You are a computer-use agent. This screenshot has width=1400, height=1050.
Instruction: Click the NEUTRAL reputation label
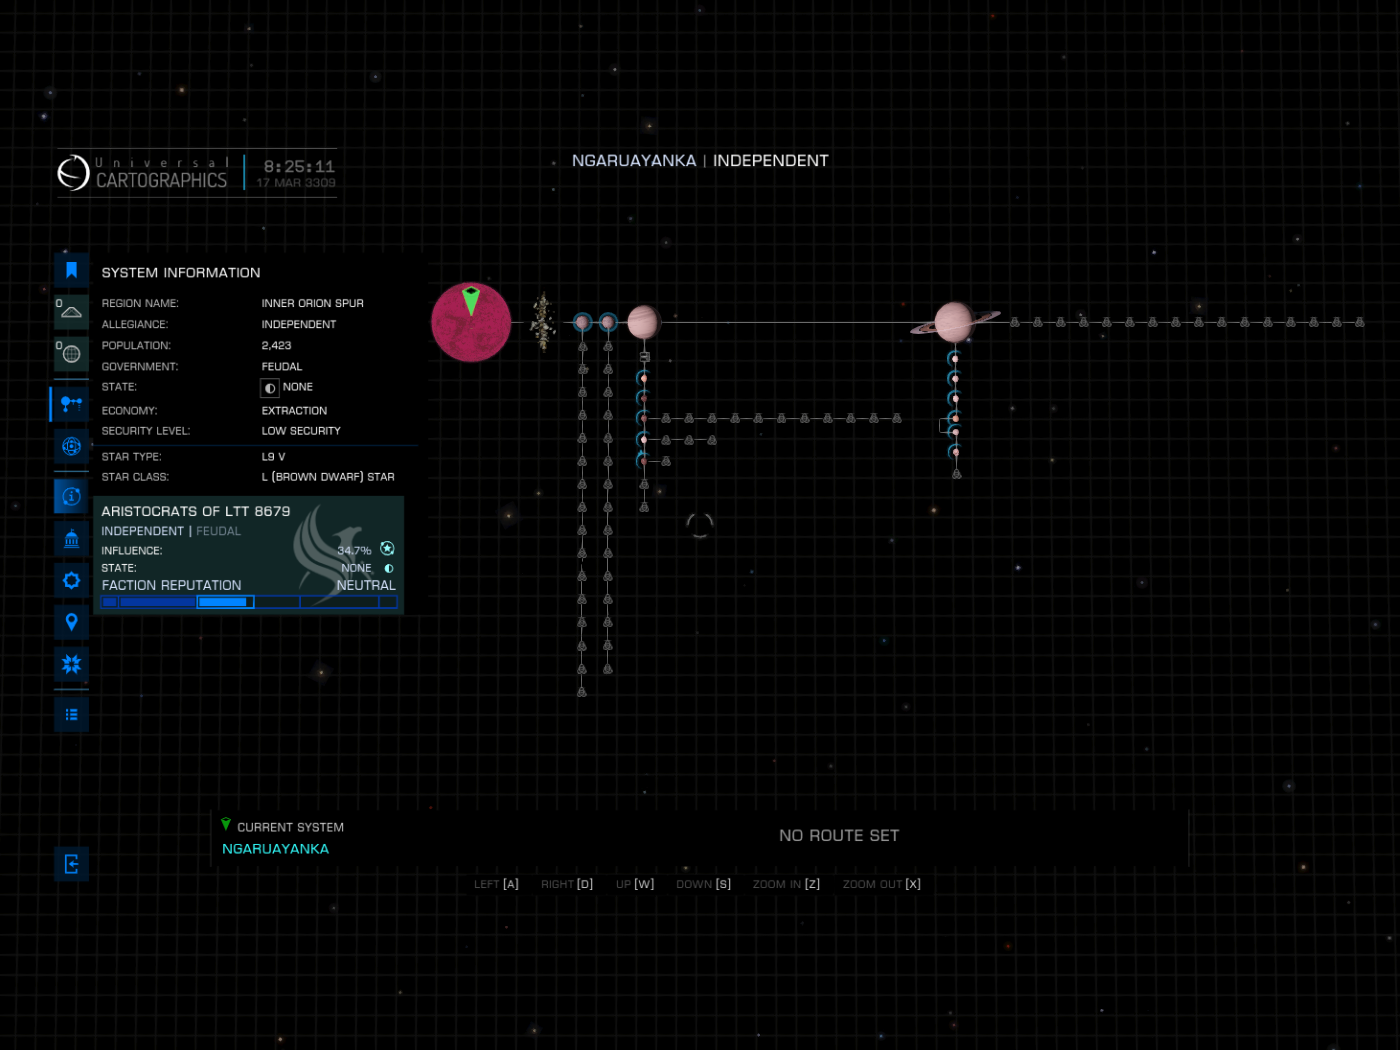(366, 585)
